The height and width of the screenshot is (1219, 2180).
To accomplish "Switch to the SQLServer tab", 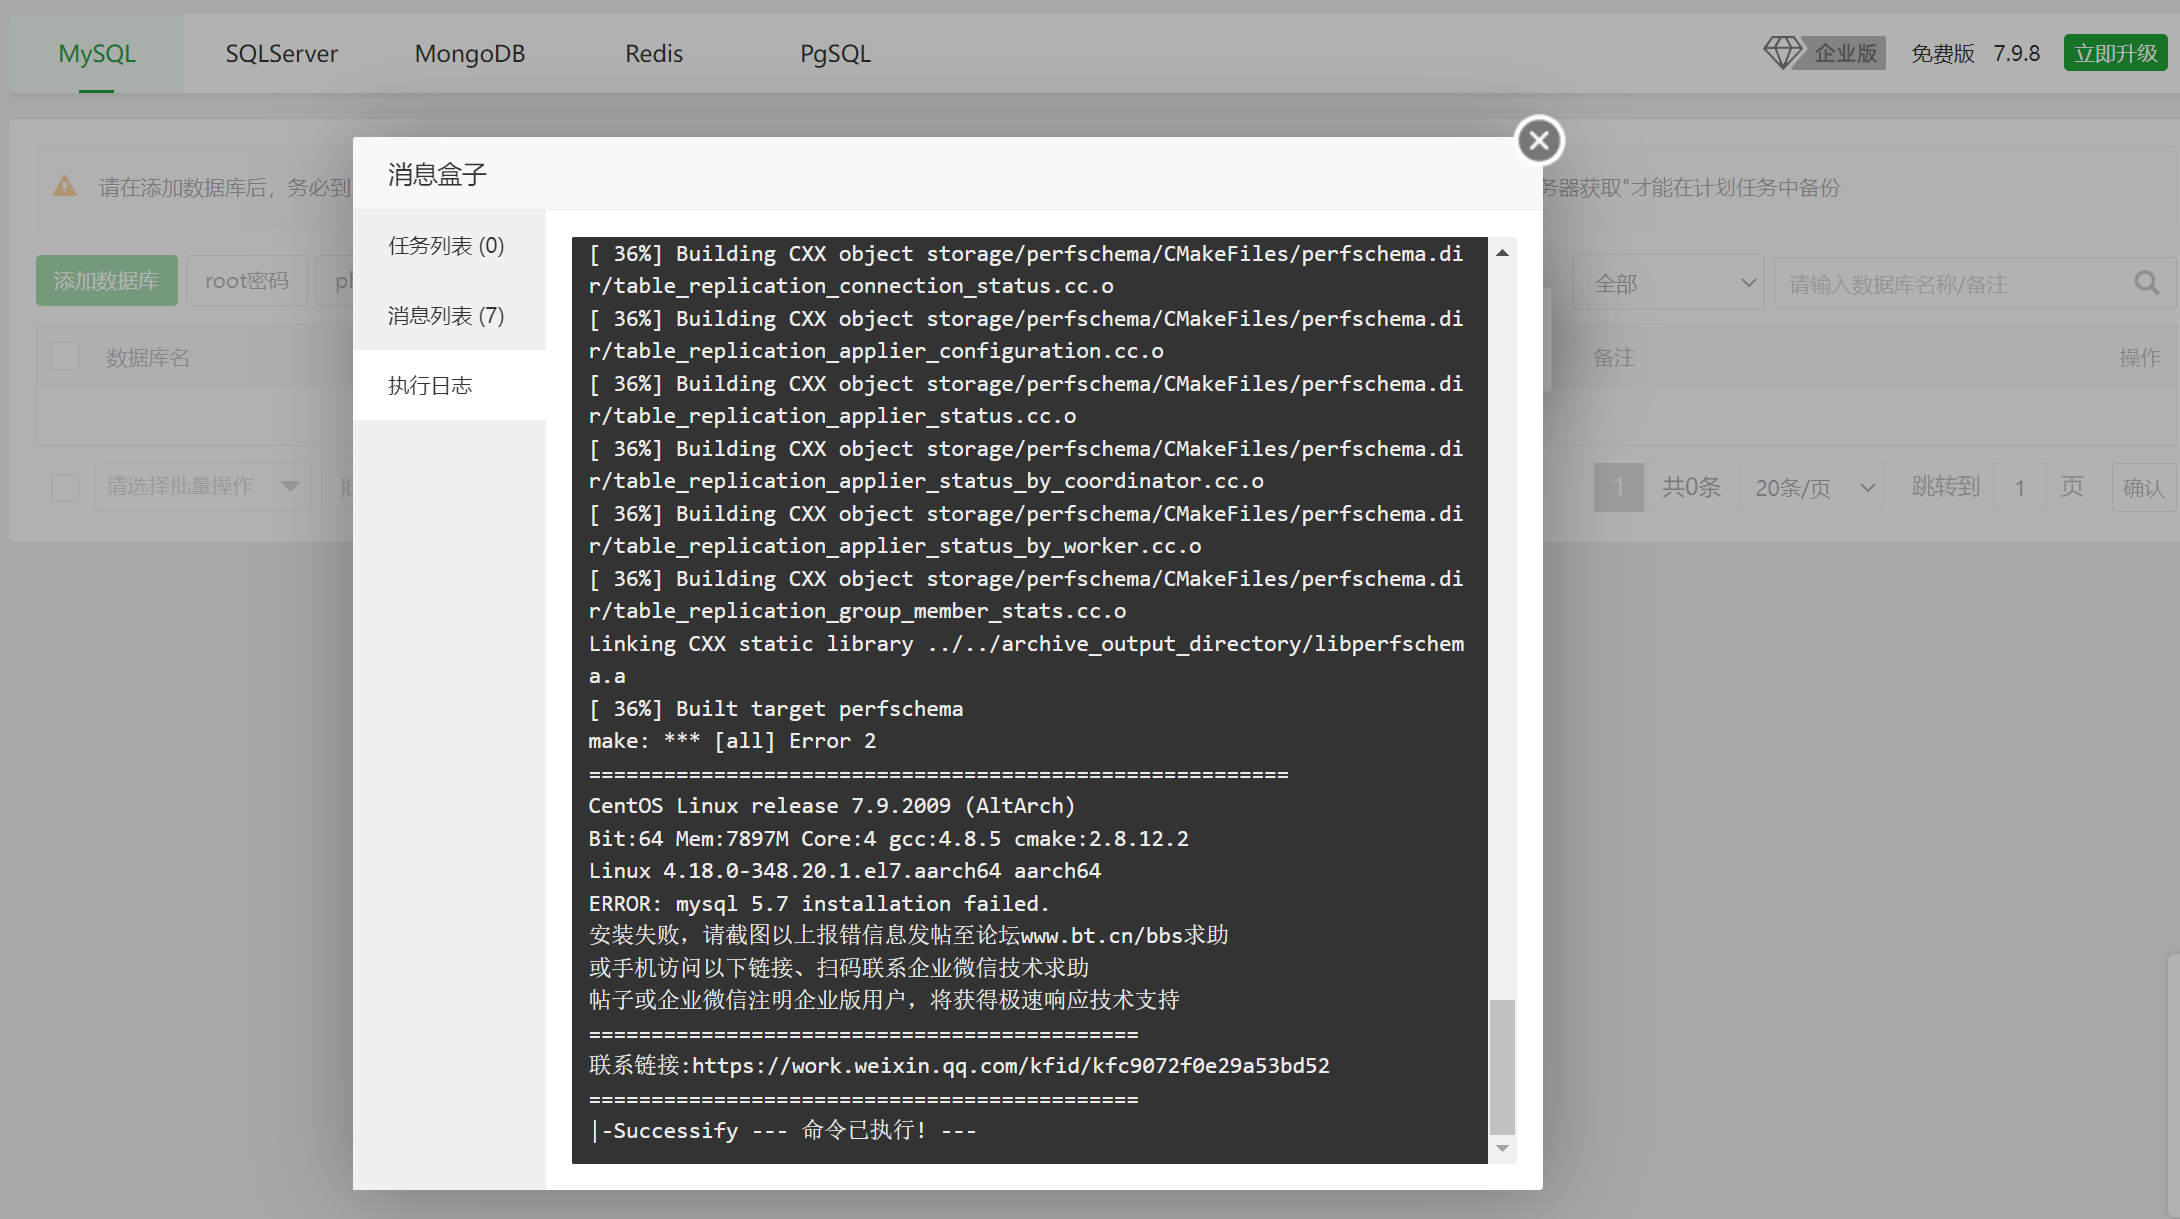I will click(x=281, y=53).
